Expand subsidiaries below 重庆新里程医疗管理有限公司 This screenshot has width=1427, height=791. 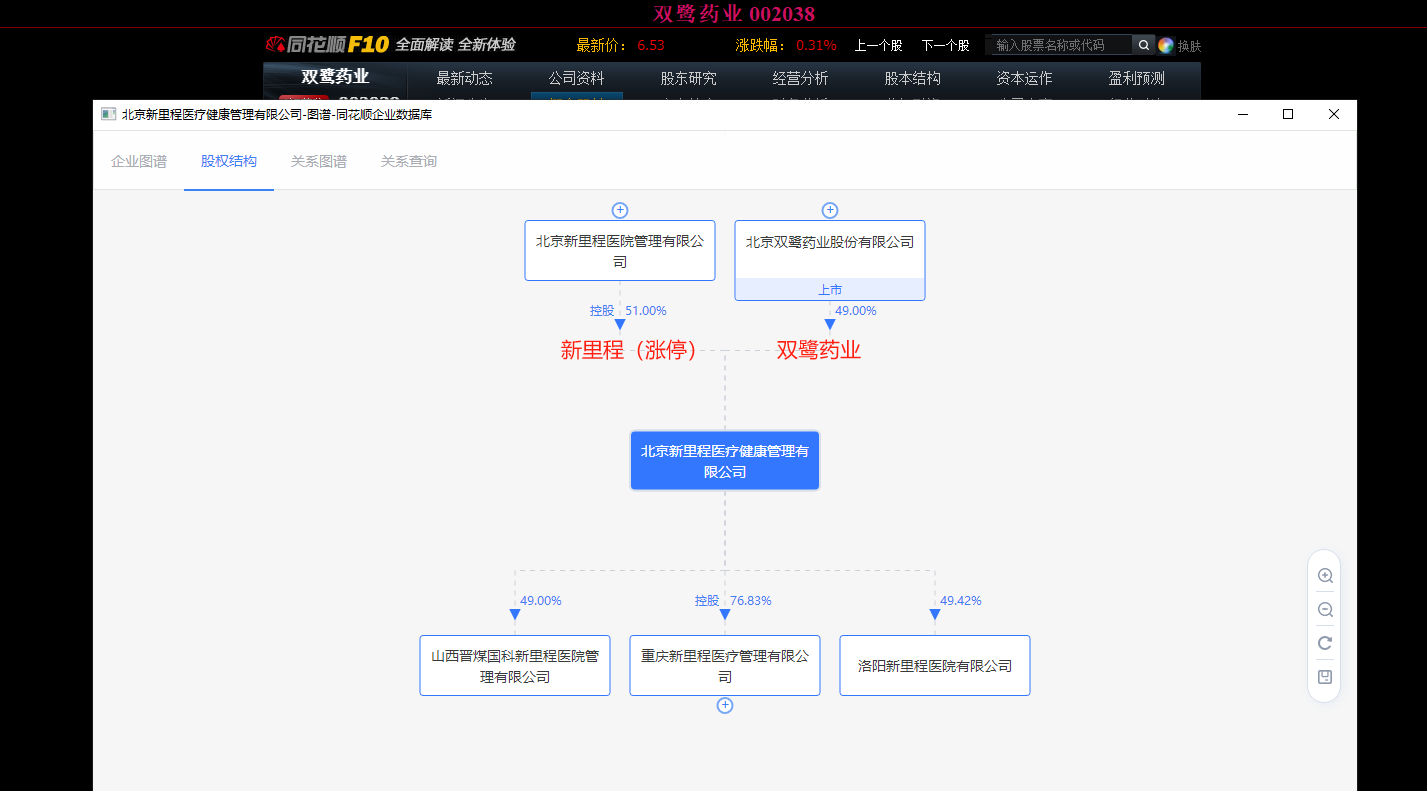pos(725,705)
